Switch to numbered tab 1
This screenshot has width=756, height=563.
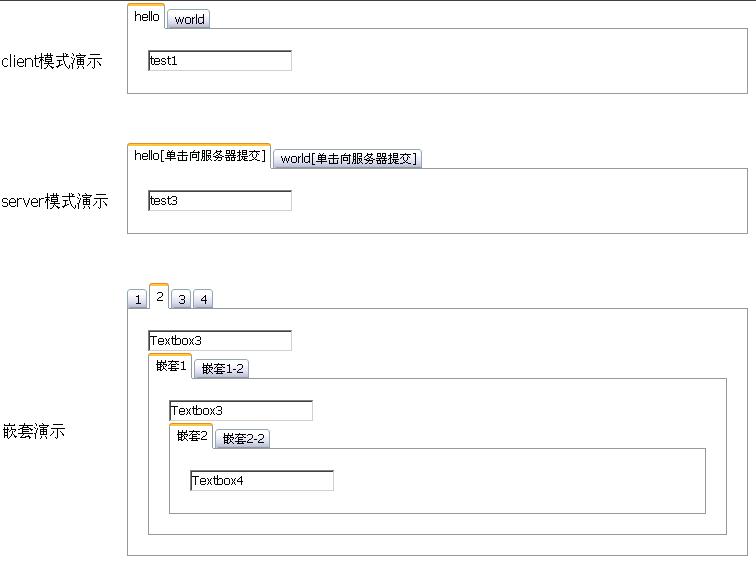(x=137, y=299)
